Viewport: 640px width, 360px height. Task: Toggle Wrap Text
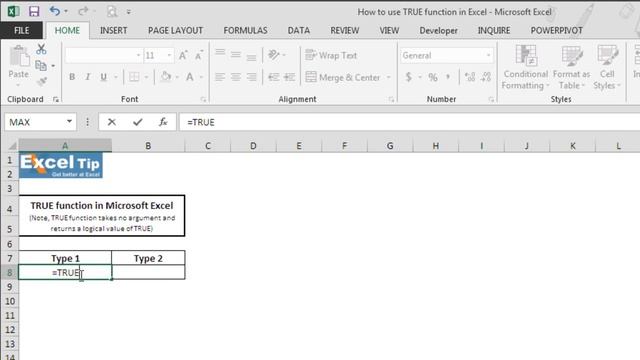(331, 55)
